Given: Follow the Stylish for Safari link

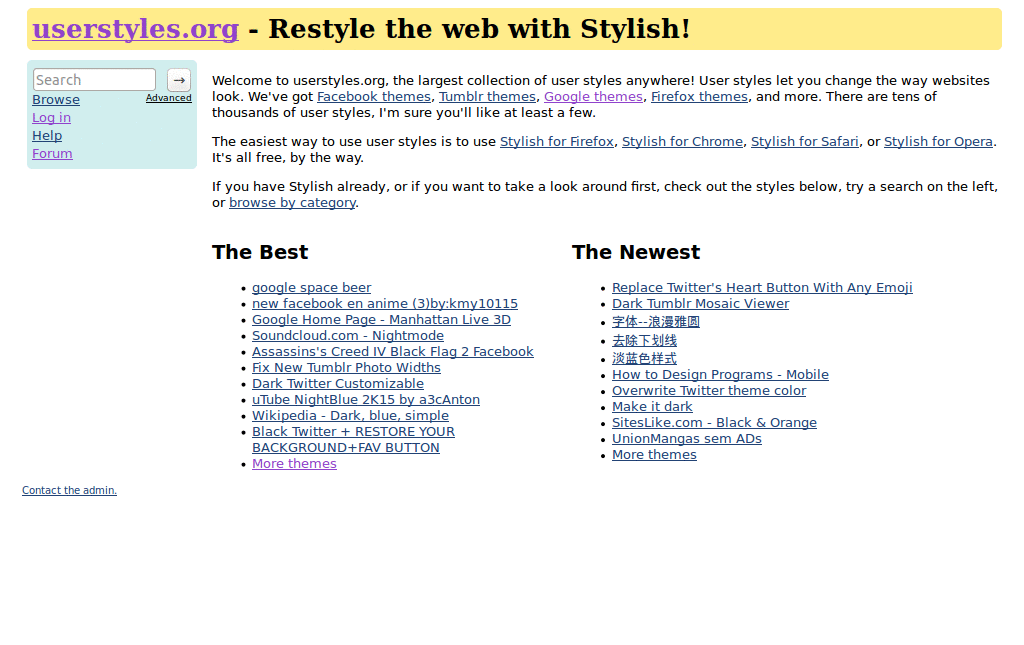Looking at the screenshot, I should pyautogui.click(x=805, y=142).
